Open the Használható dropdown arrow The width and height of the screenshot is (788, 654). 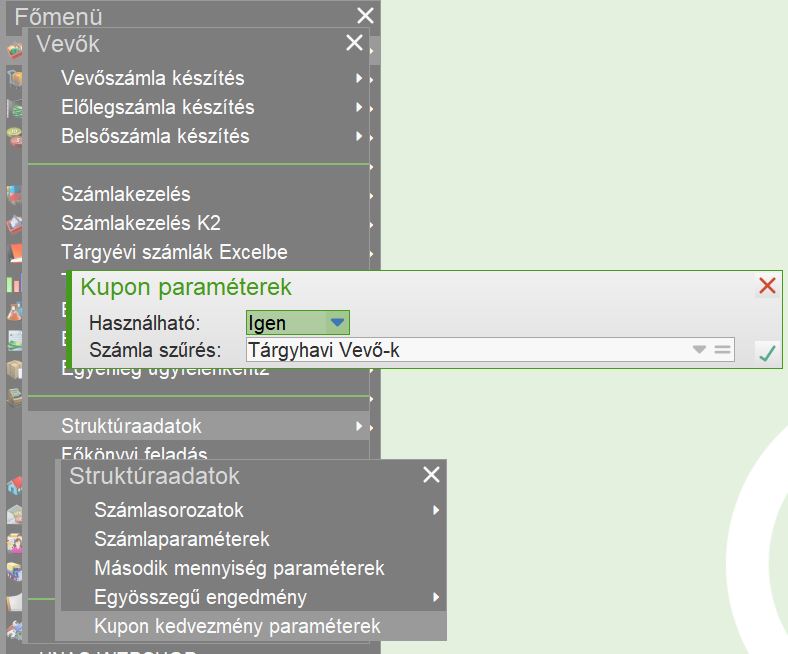[x=337, y=322]
